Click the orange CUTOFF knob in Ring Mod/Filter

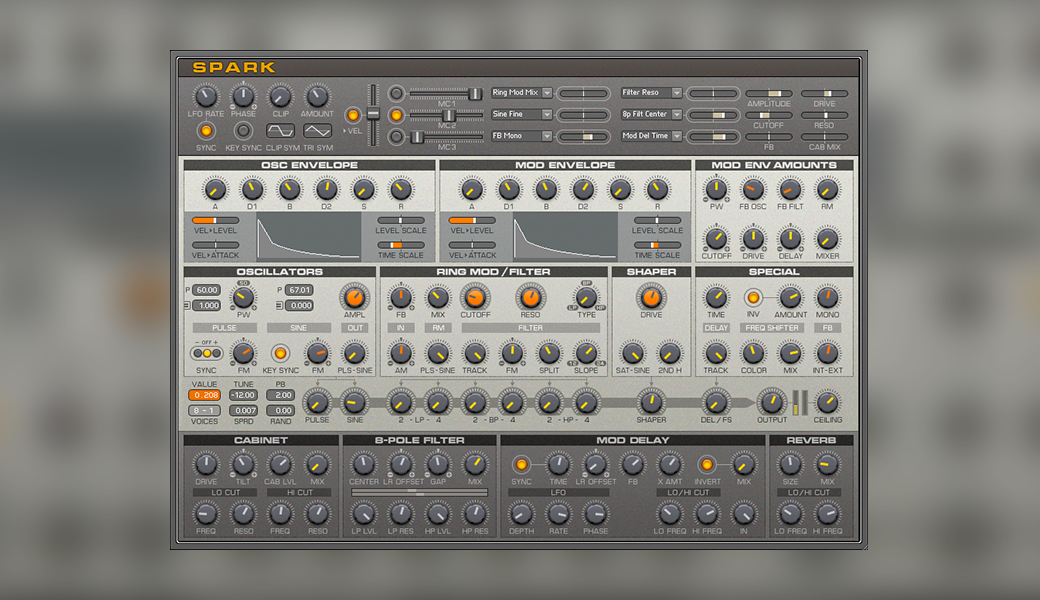coord(475,298)
